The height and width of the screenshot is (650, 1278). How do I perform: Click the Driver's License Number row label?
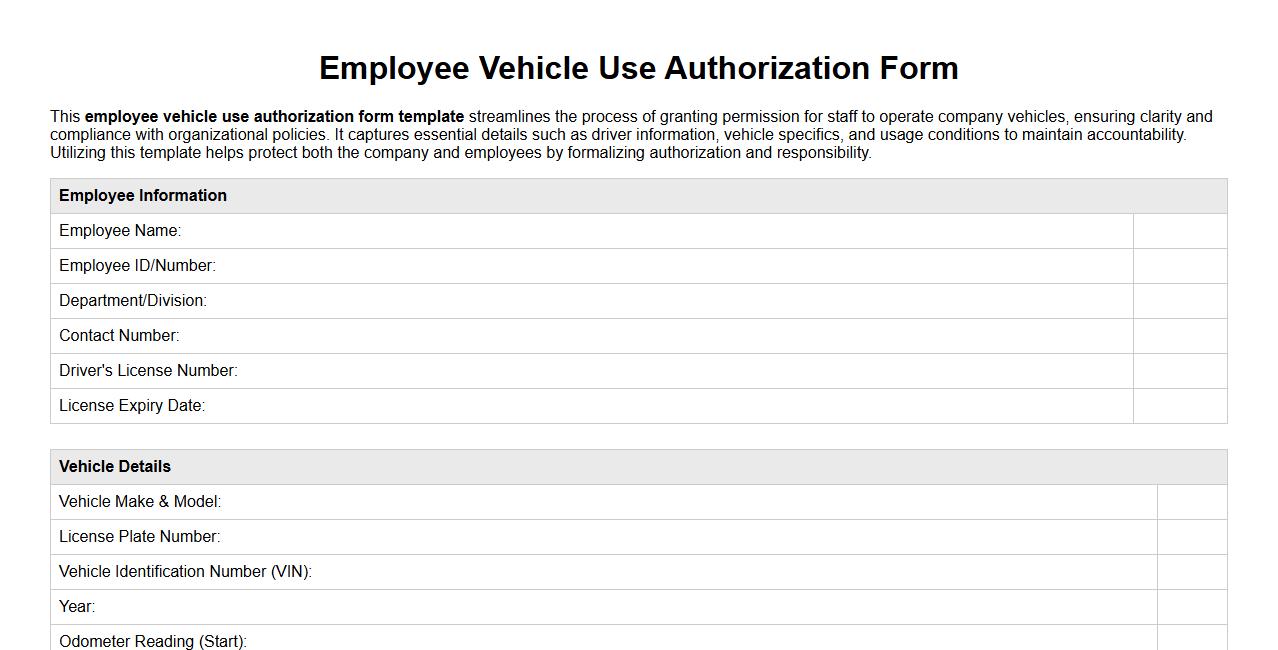point(148,370)
